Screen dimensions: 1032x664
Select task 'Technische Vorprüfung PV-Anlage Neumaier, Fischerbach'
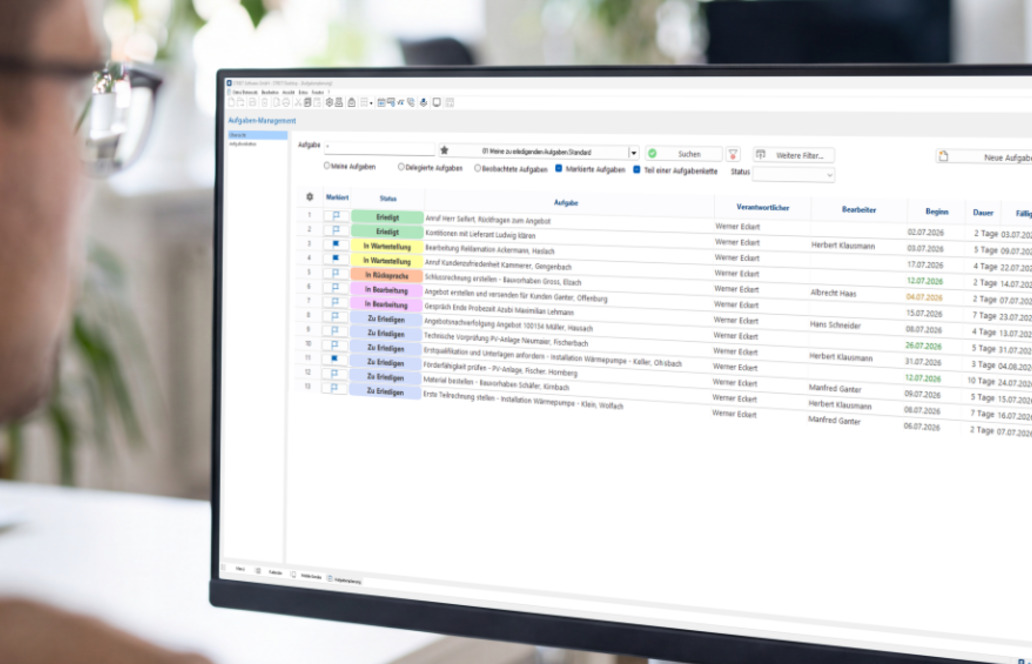pos(505,340)
